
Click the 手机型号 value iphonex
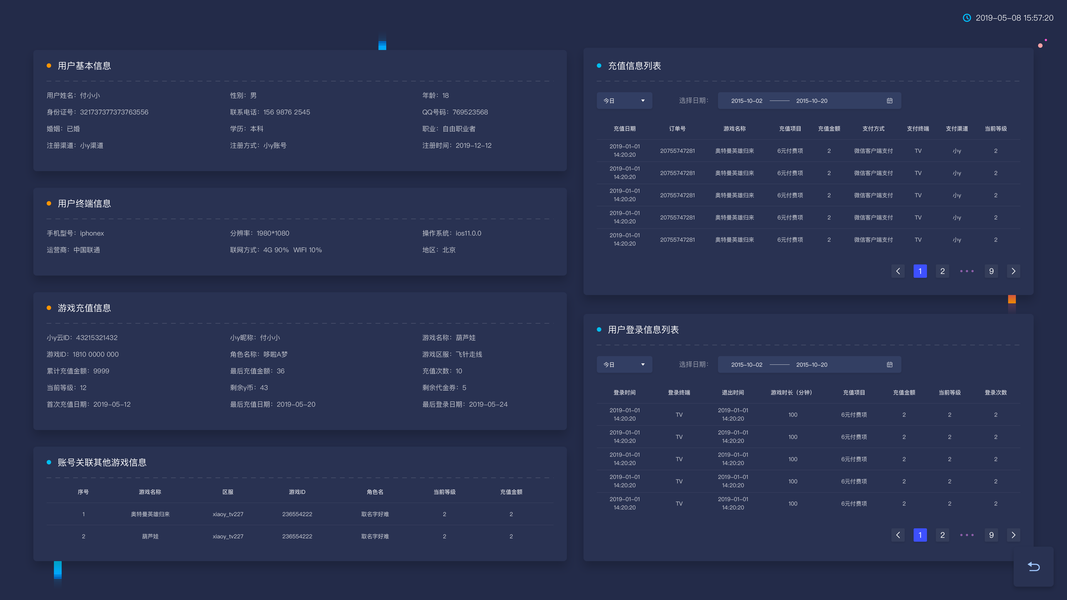92,233
